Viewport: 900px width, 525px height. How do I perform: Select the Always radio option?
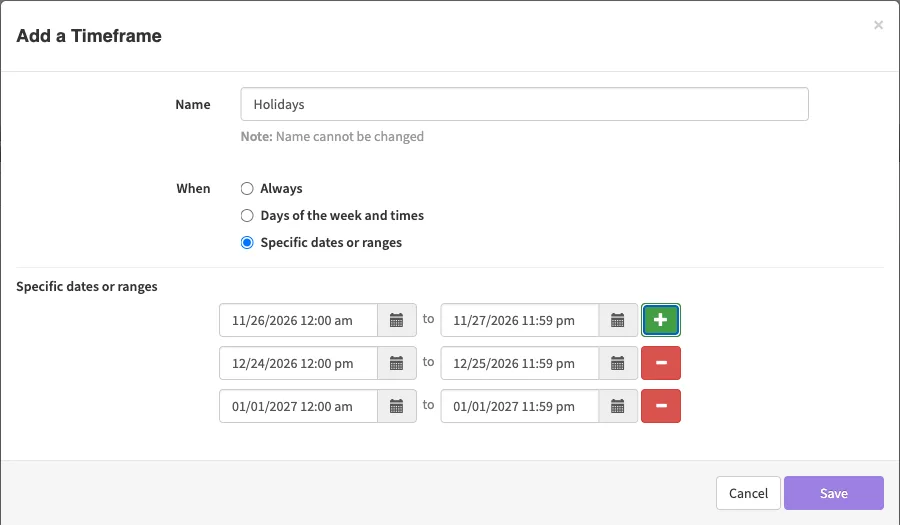247,188
